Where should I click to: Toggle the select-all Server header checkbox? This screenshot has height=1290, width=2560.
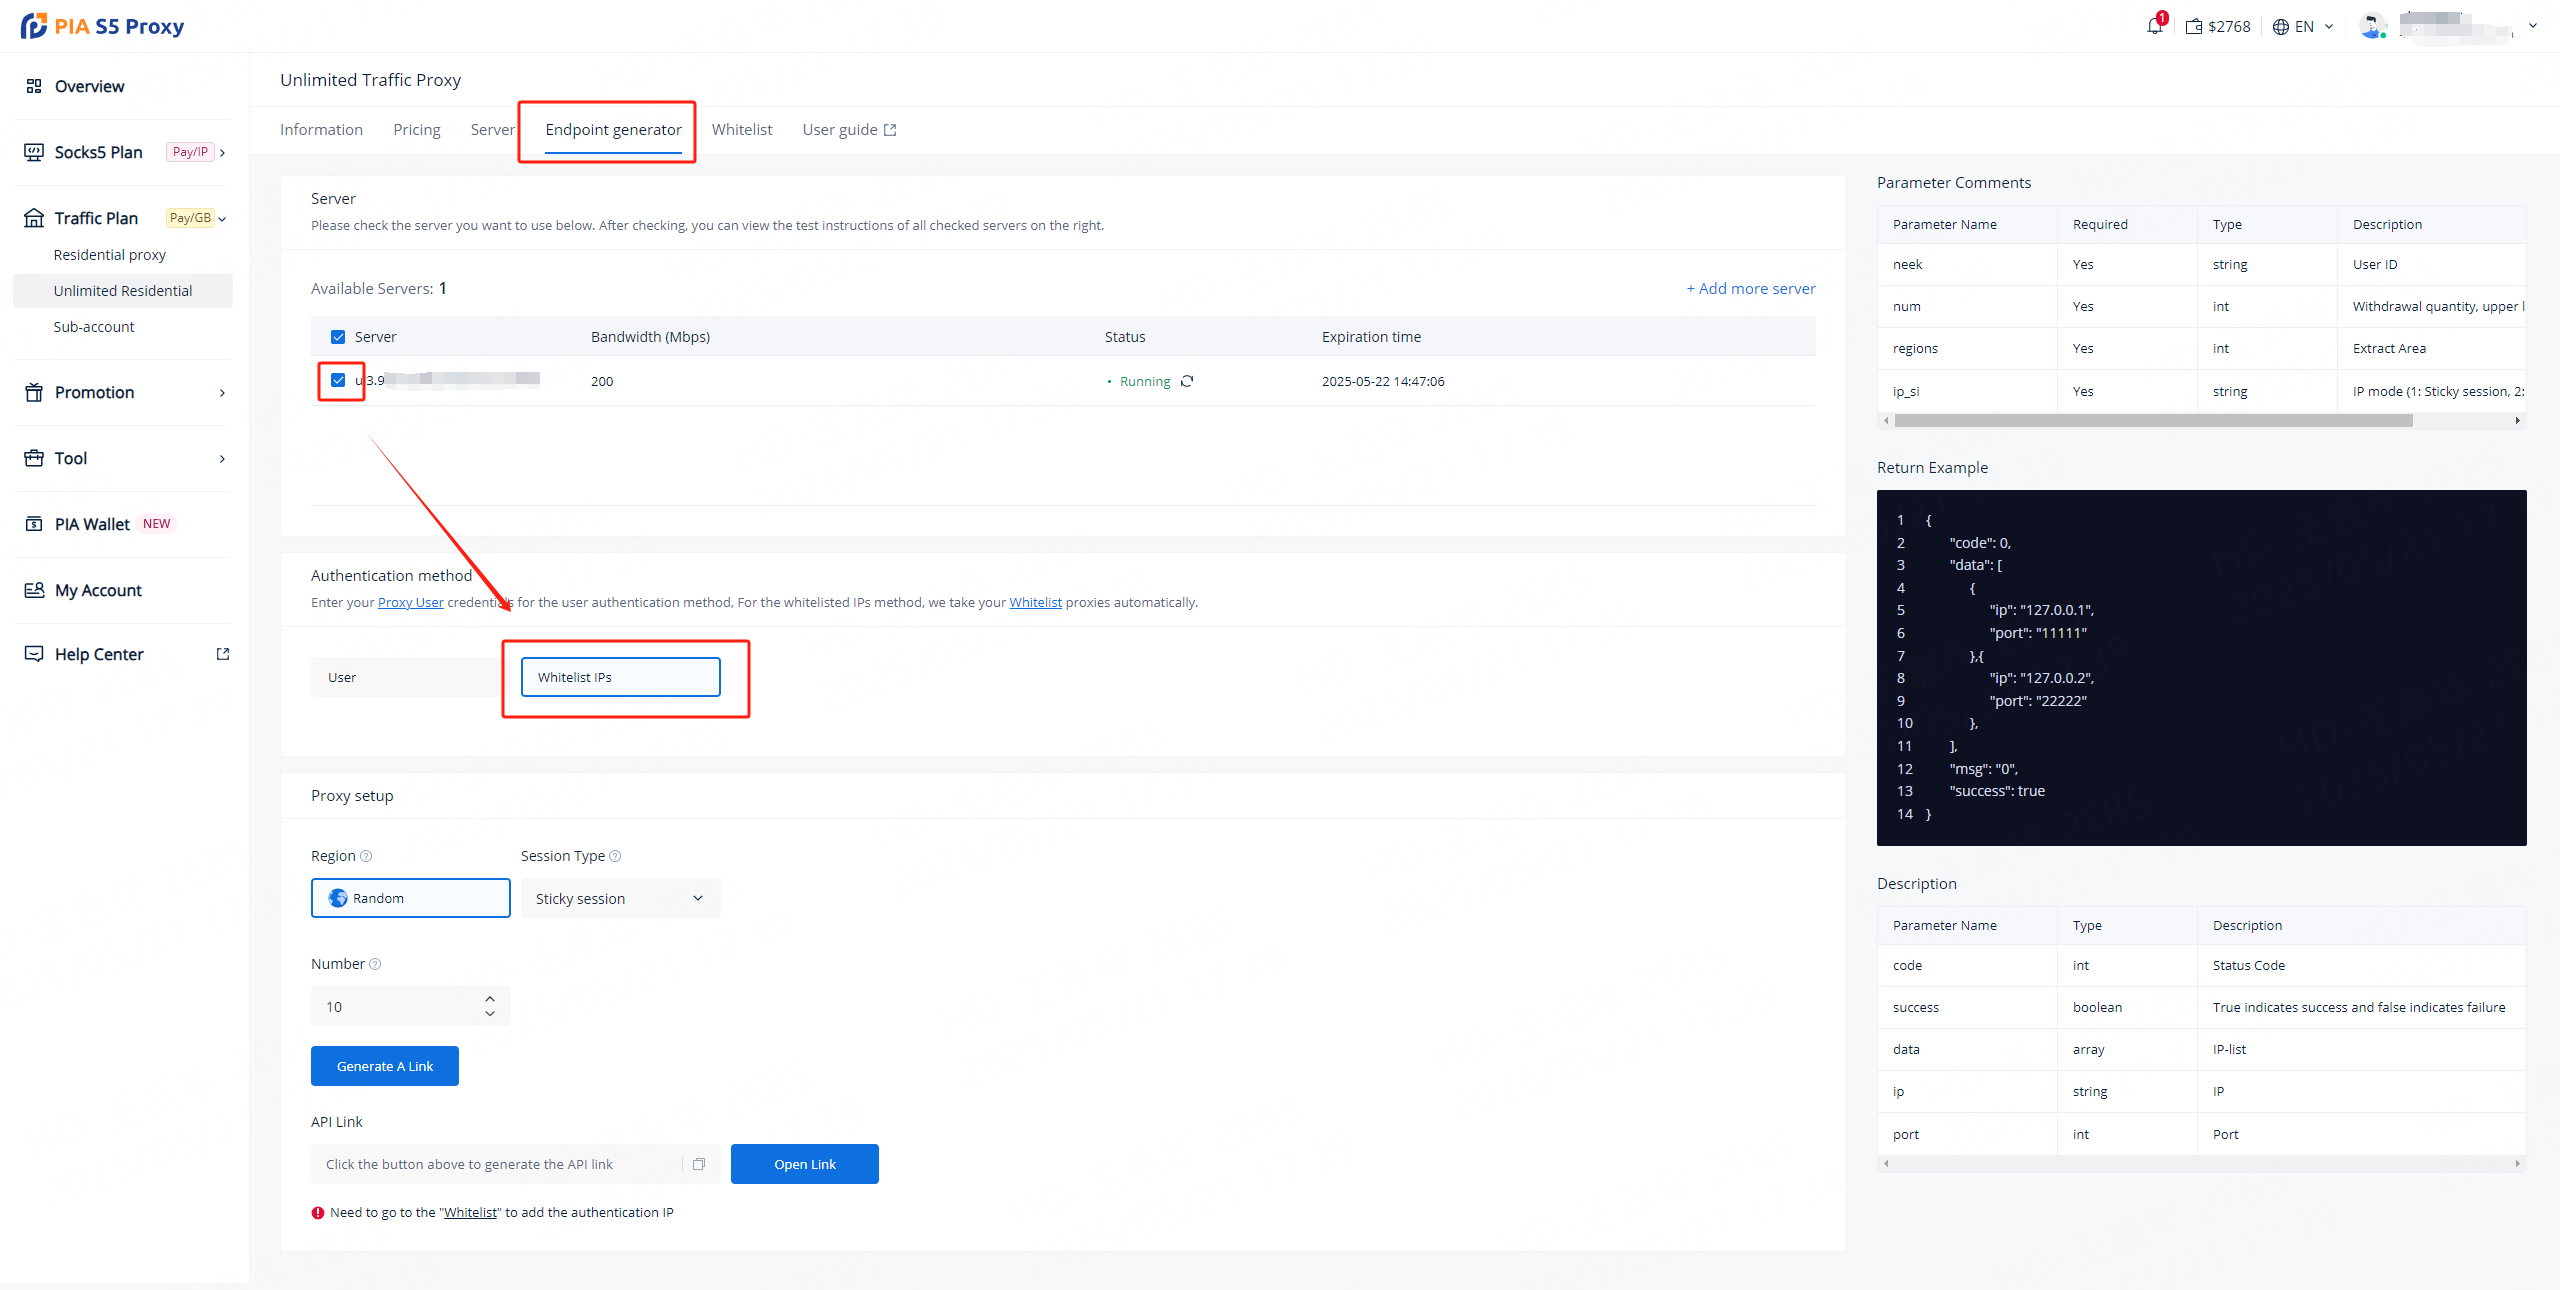pos(338,337)
